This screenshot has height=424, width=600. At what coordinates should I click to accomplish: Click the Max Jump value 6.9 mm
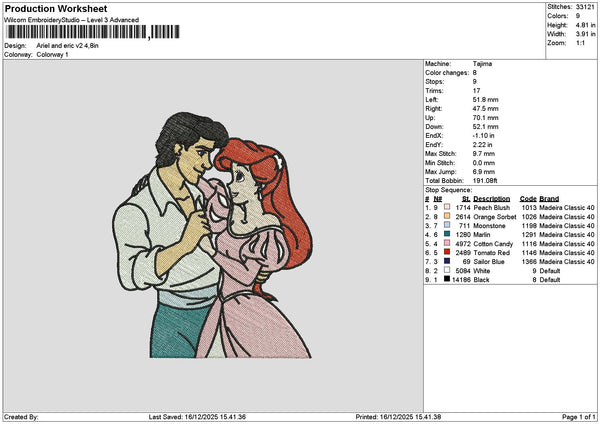[484, 172]
